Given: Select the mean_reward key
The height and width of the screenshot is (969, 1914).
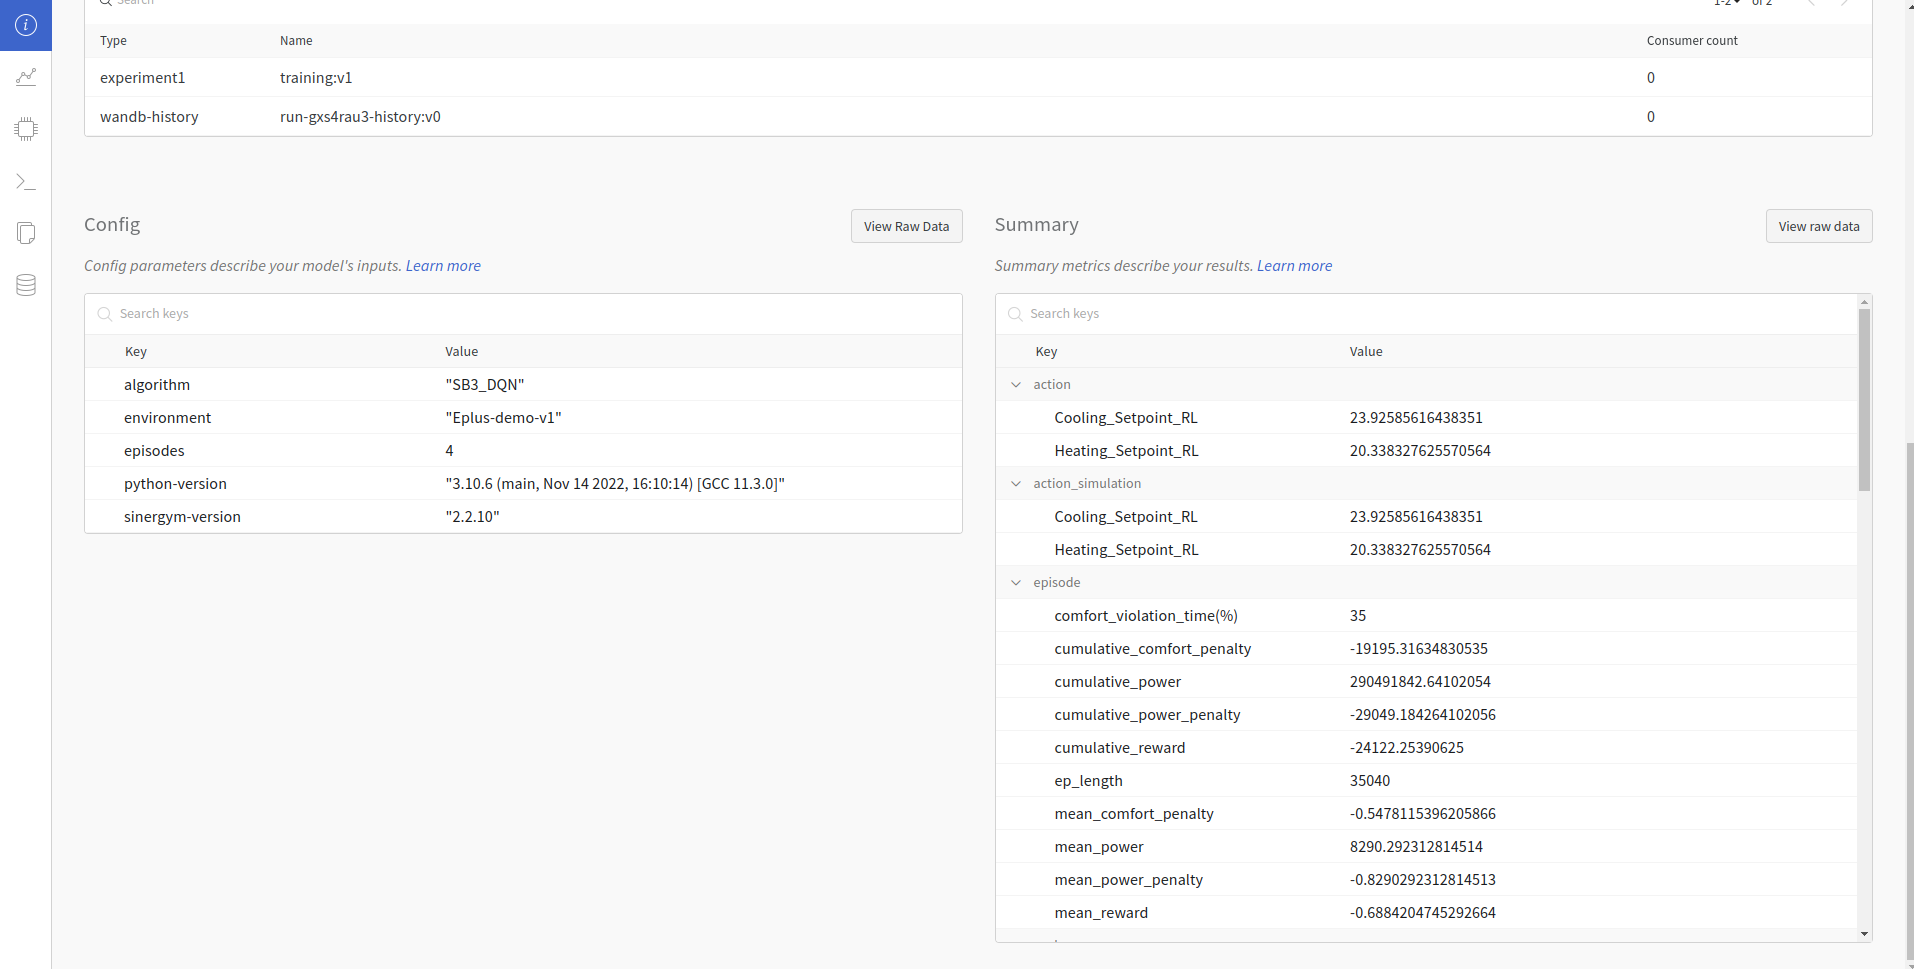Looking at the screenshot, I should point(1101,913).
